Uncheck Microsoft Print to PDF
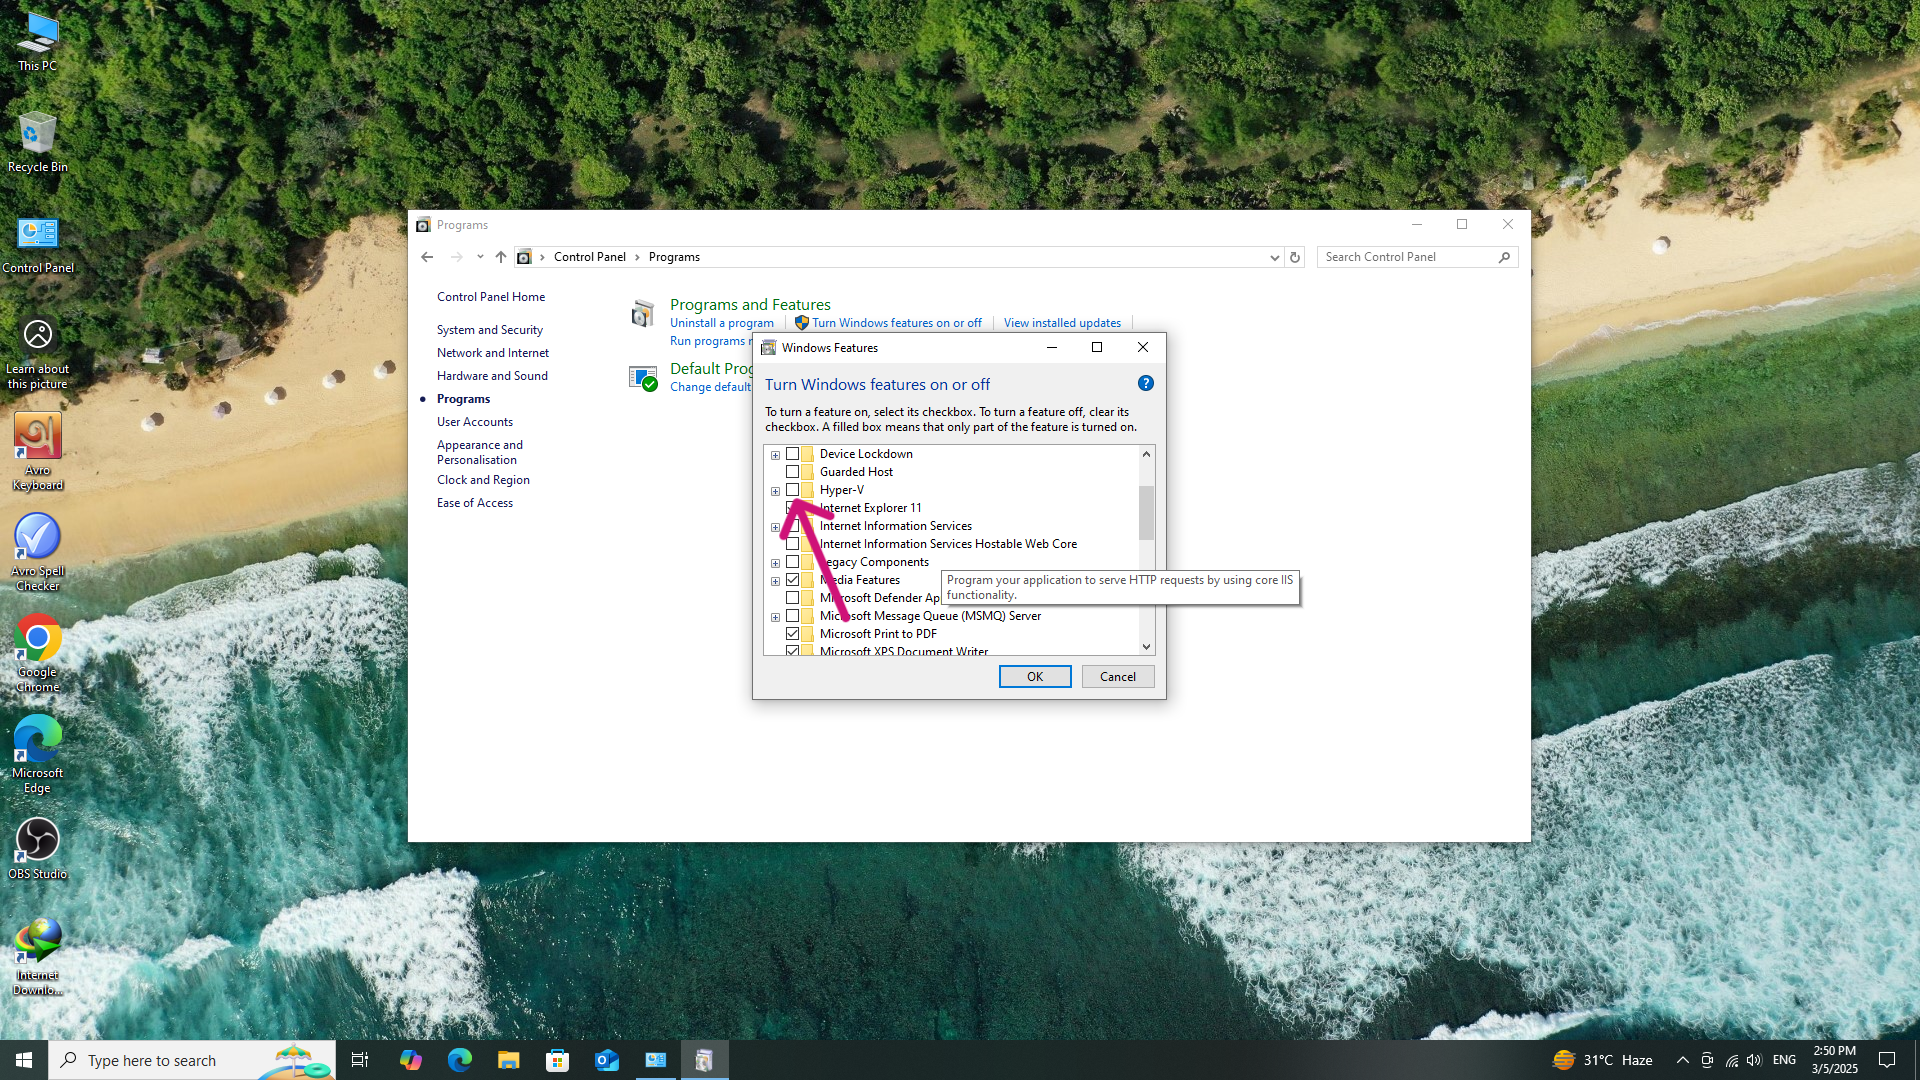 point(792,634)
